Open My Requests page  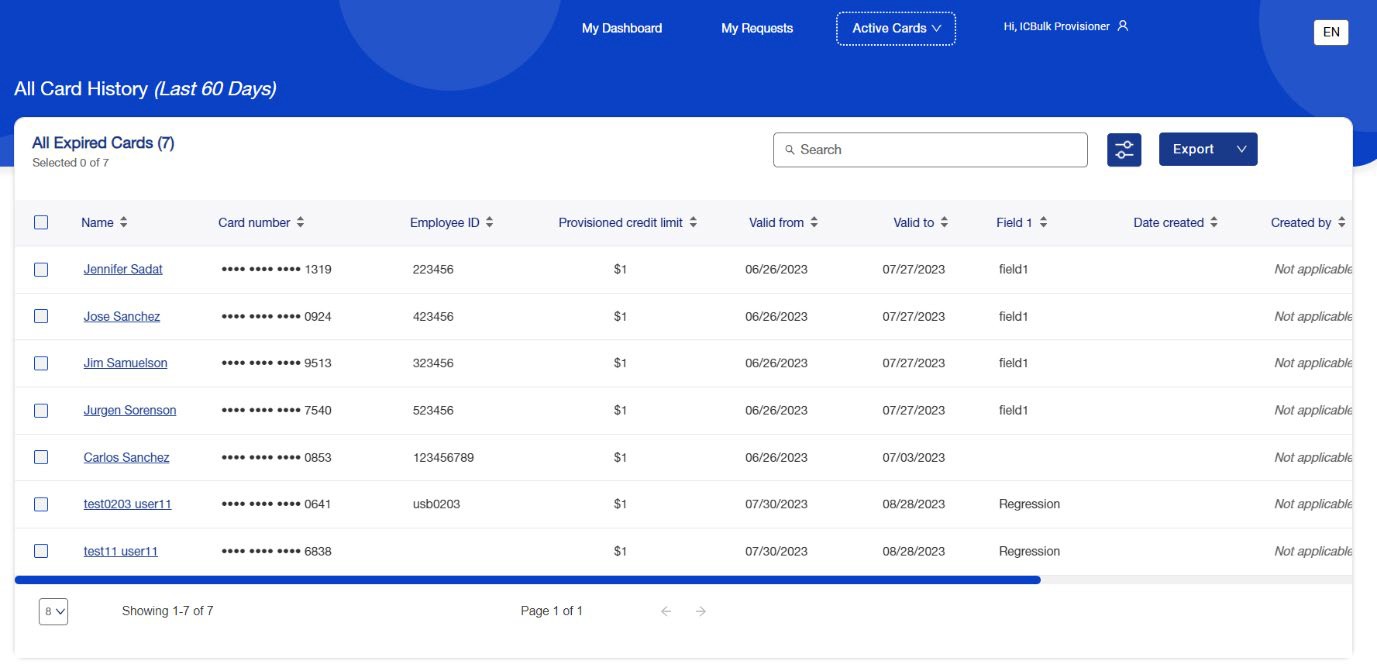[x=757, y=29]
